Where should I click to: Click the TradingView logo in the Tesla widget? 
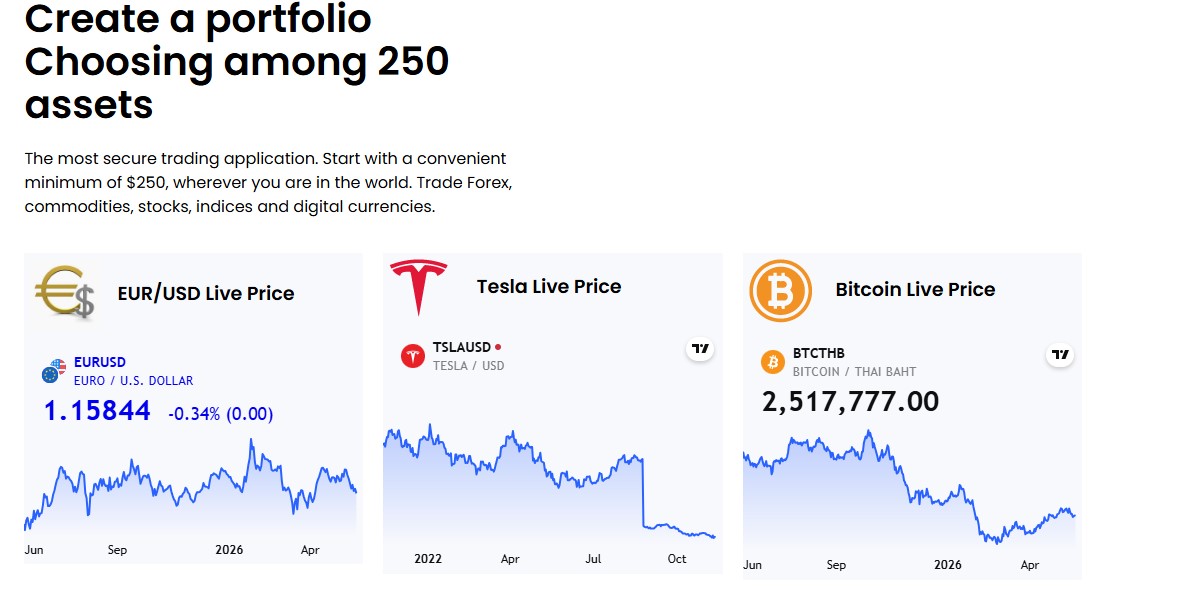(x=700, y=349)
